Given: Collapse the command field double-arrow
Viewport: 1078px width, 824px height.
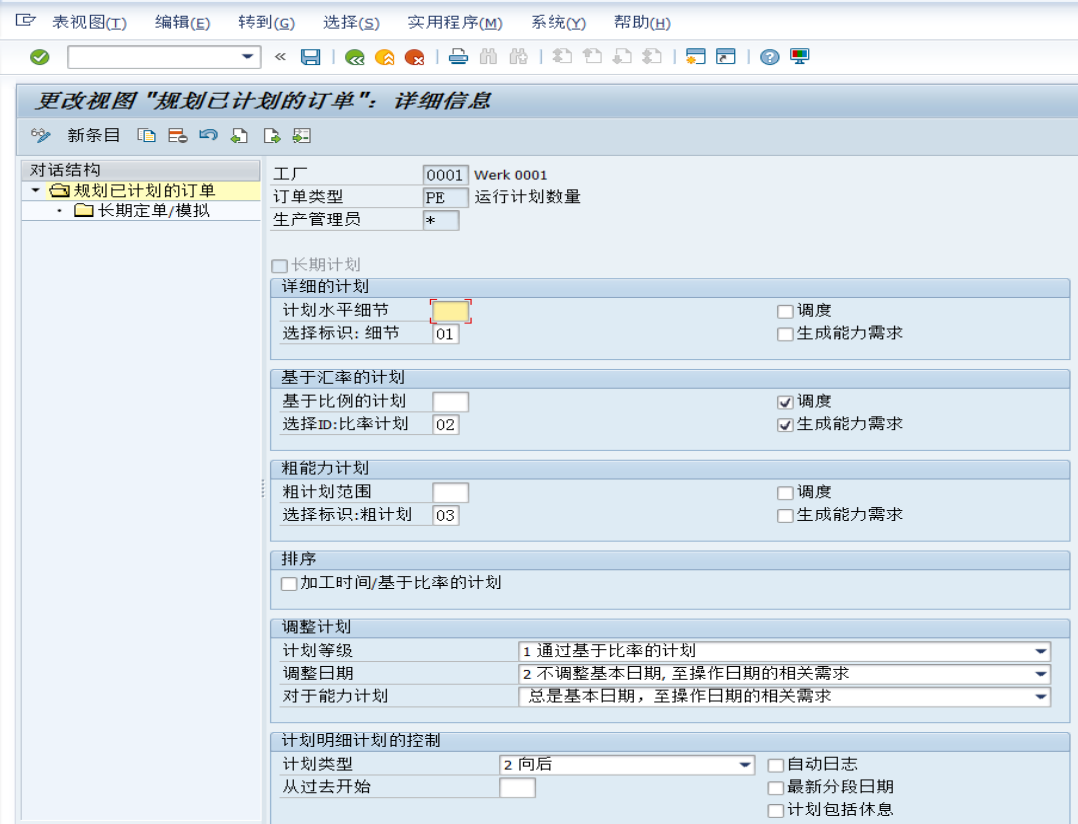Looking at the screenshot, I should [x=280, y=57].
